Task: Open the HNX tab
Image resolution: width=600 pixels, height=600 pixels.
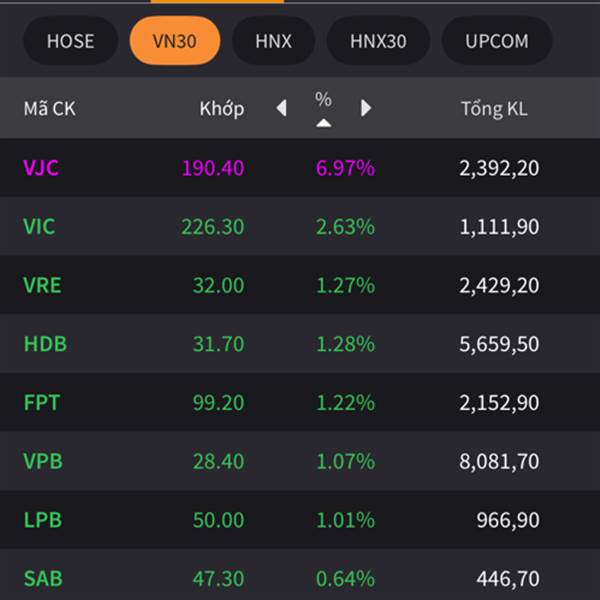Action: [273, 41]
